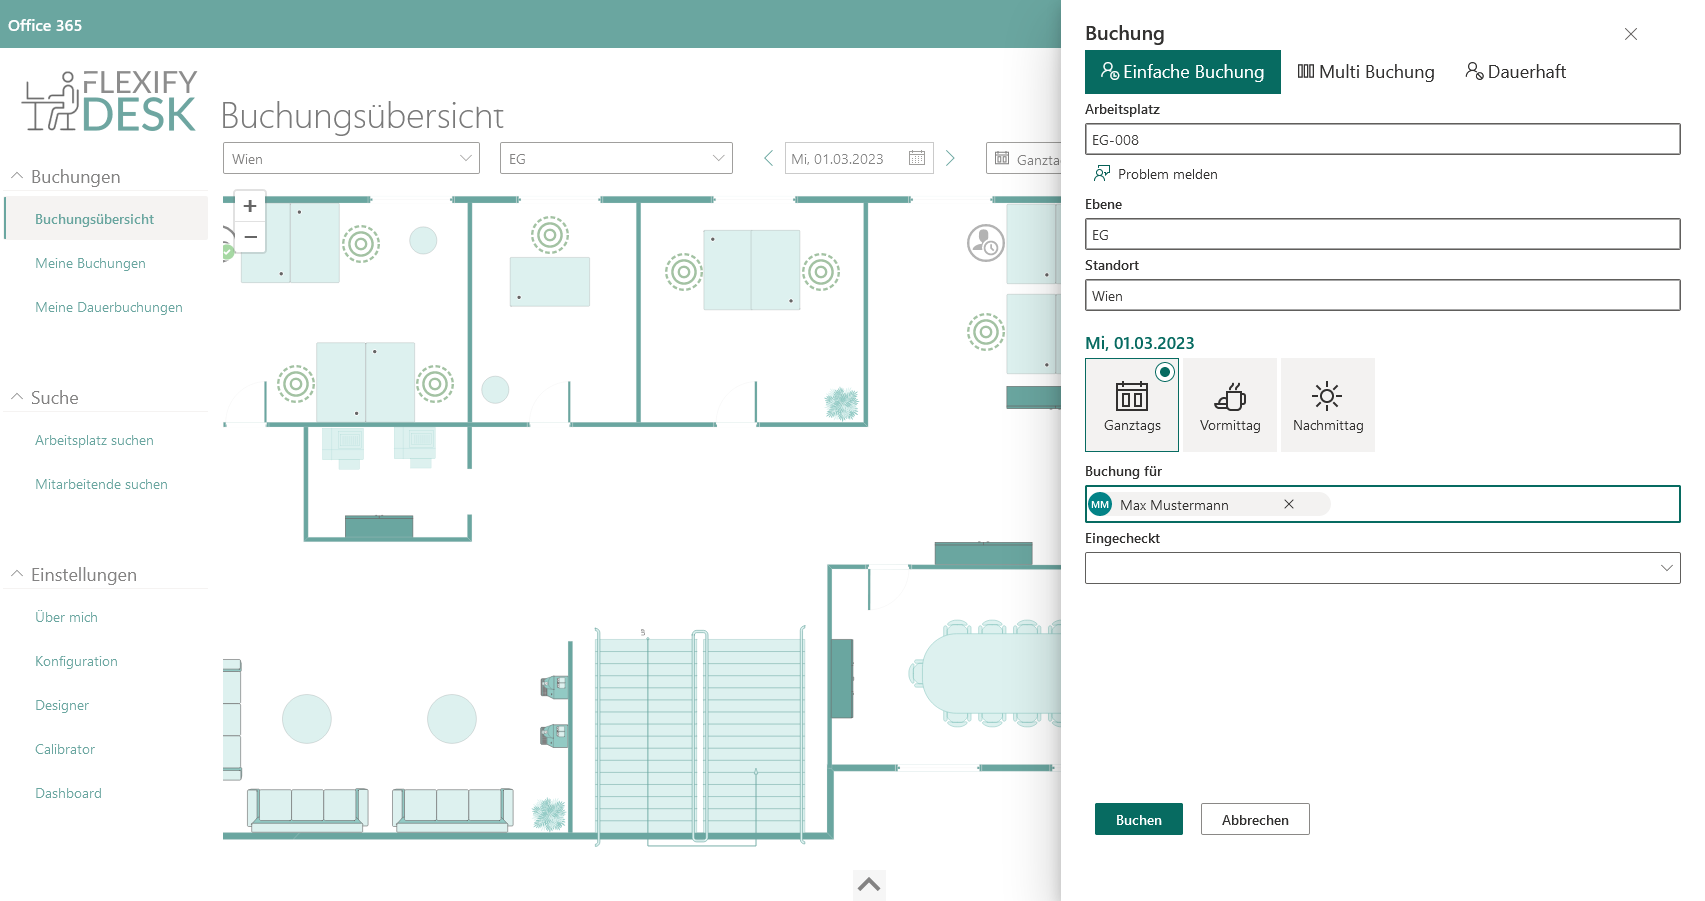Zoom out of the floor plan
The width and height of the screenshot is (1705, 901).
(x=249, y=237)
